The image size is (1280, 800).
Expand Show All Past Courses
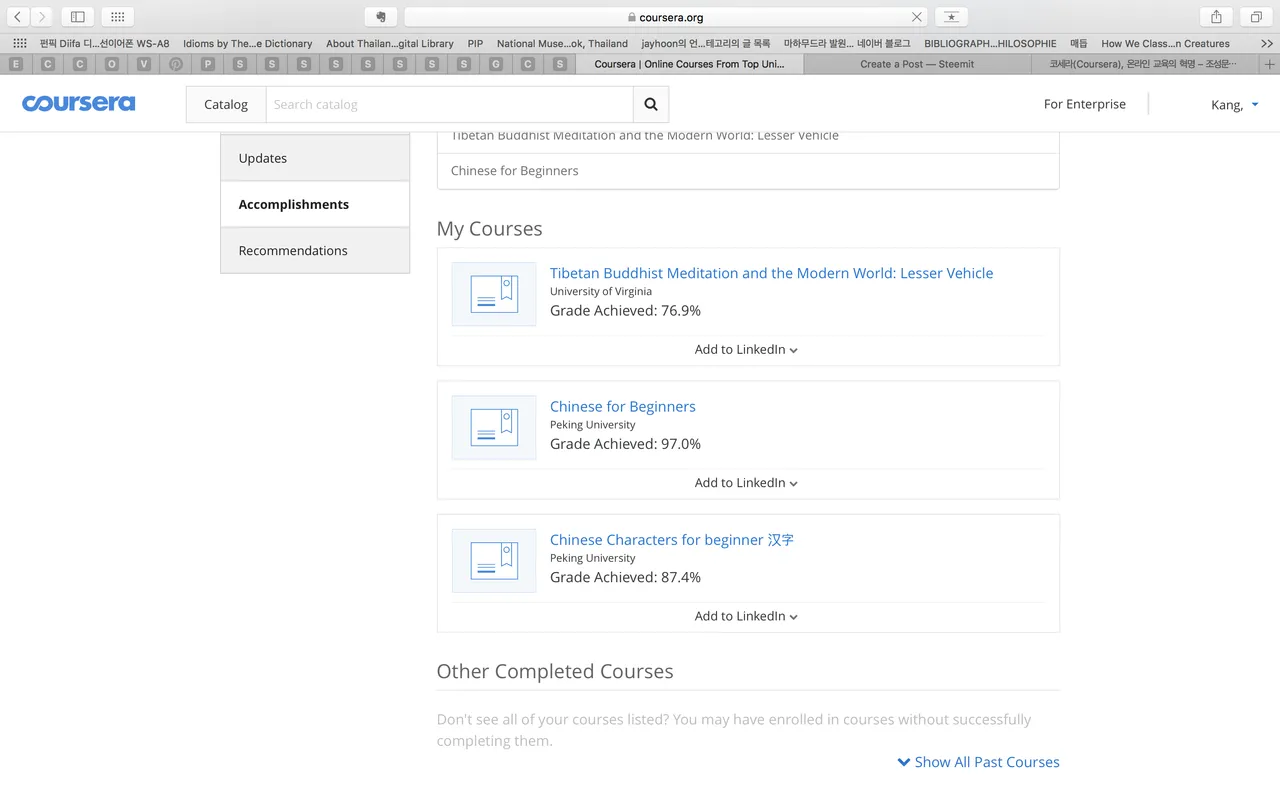coord(978,762)
